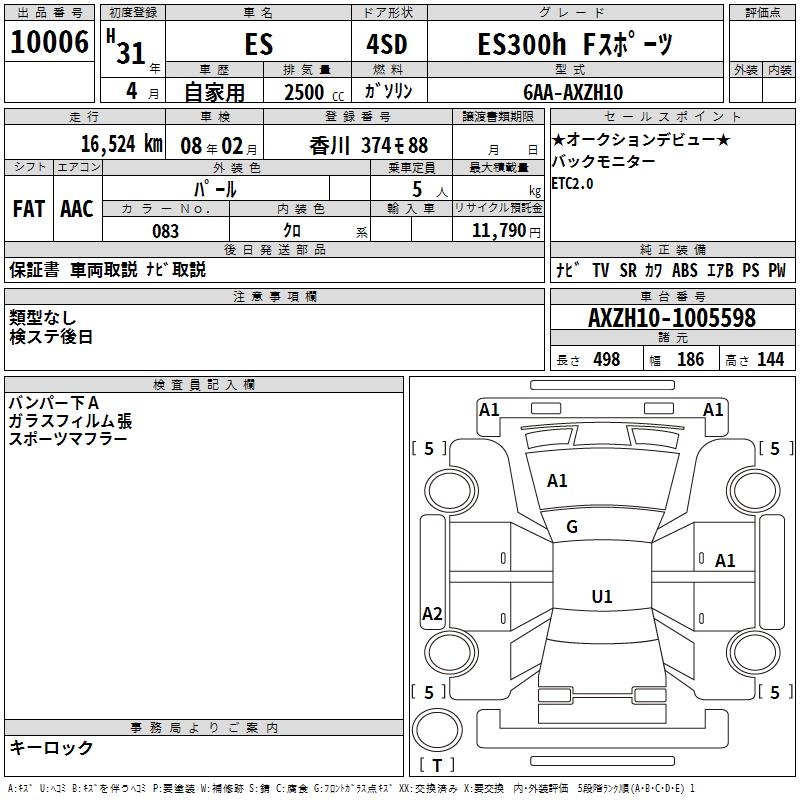This screenshot has width=800, height=800.
Task: Click the 保証書 later-shipment item
Action: click(34, 270)
